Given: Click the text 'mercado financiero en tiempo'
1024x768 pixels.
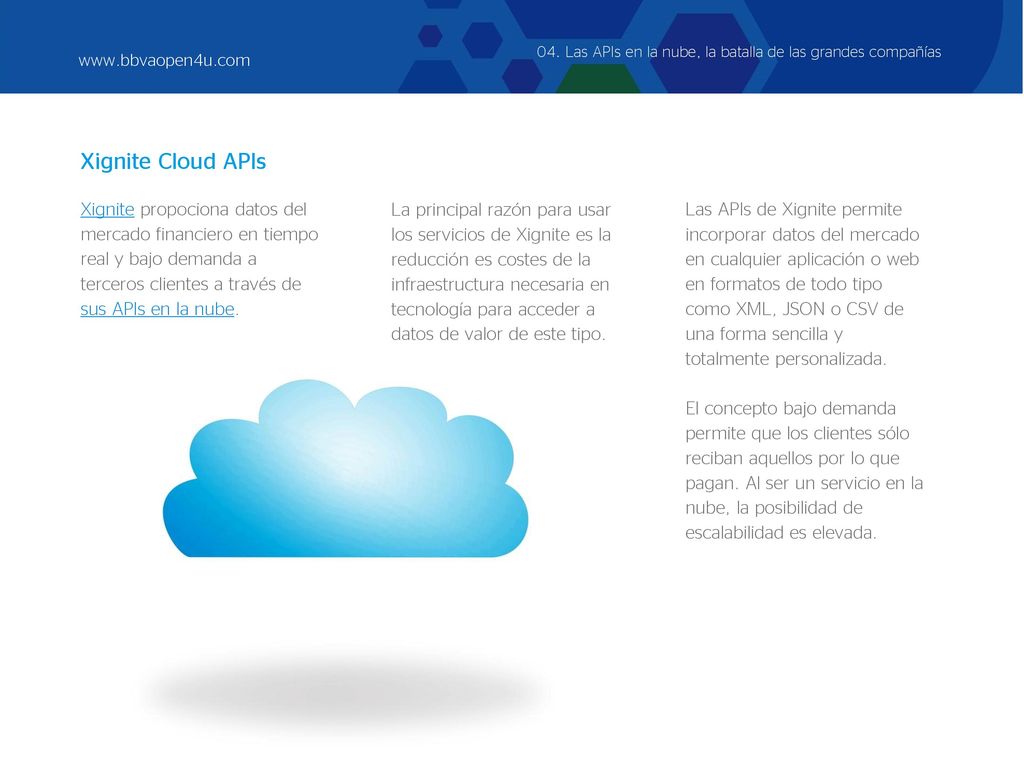Looking at the screenshot, I should tap(199, 234).
